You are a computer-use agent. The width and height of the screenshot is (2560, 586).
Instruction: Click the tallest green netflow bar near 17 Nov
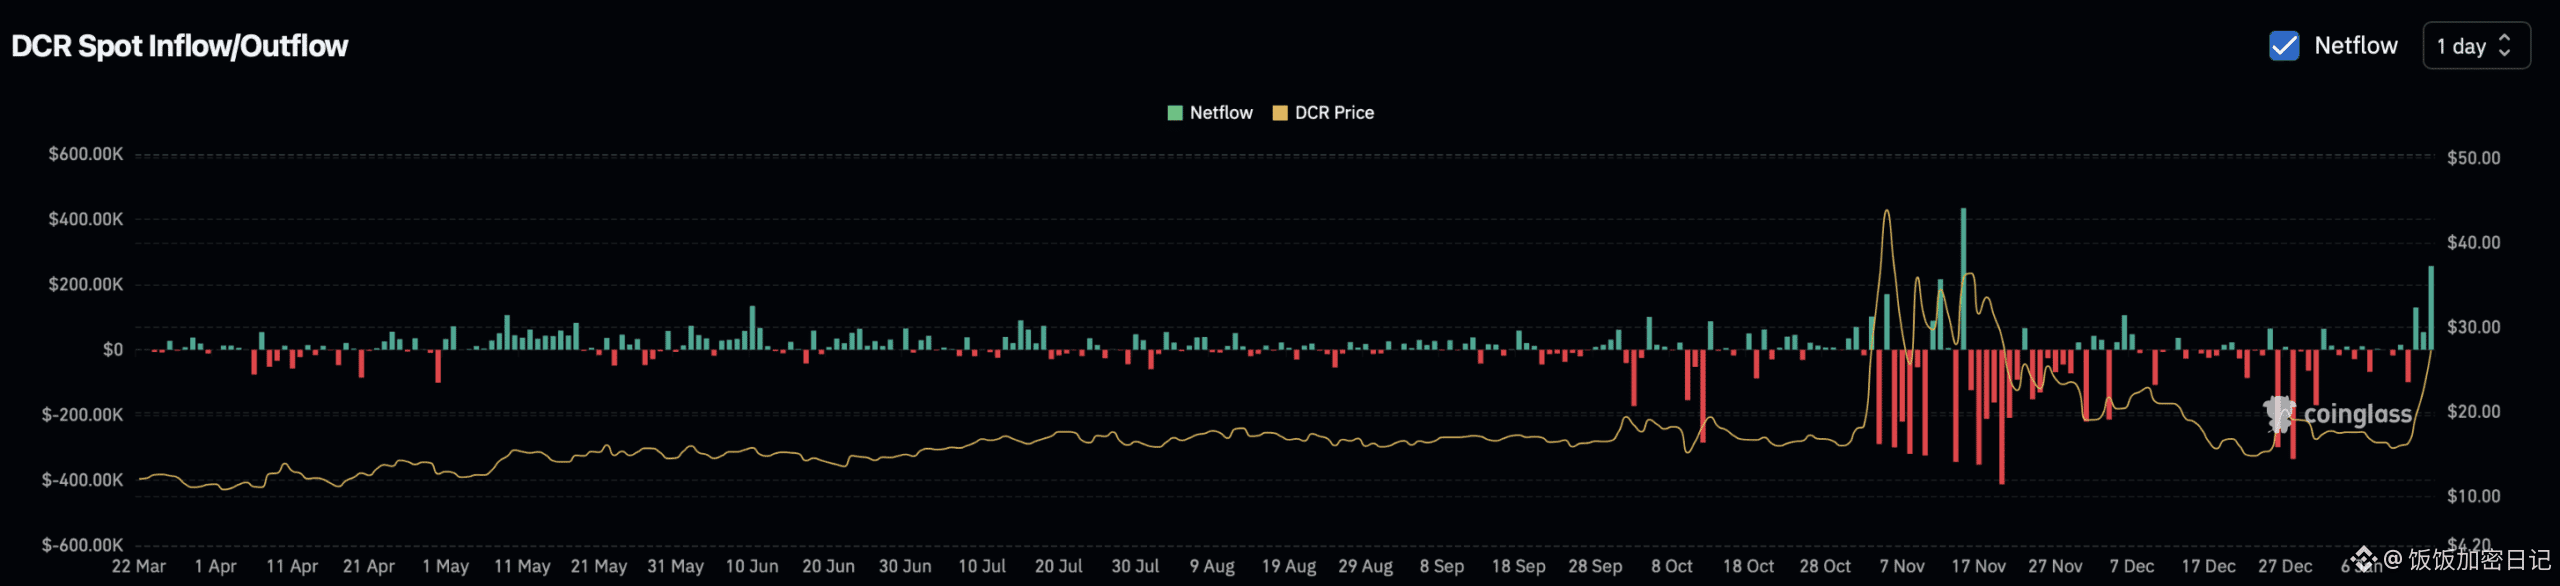tap(1963, 278)
